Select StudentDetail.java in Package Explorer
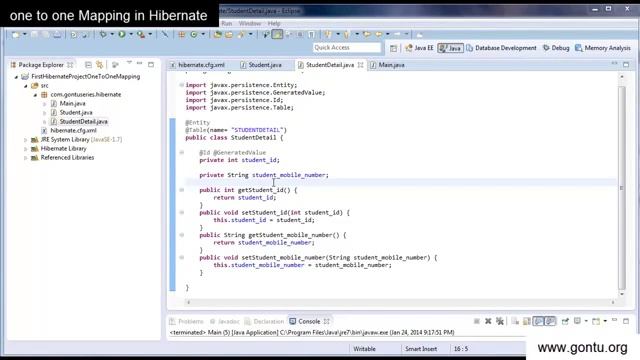Screen dimensions: 640x360 (79, 122)
